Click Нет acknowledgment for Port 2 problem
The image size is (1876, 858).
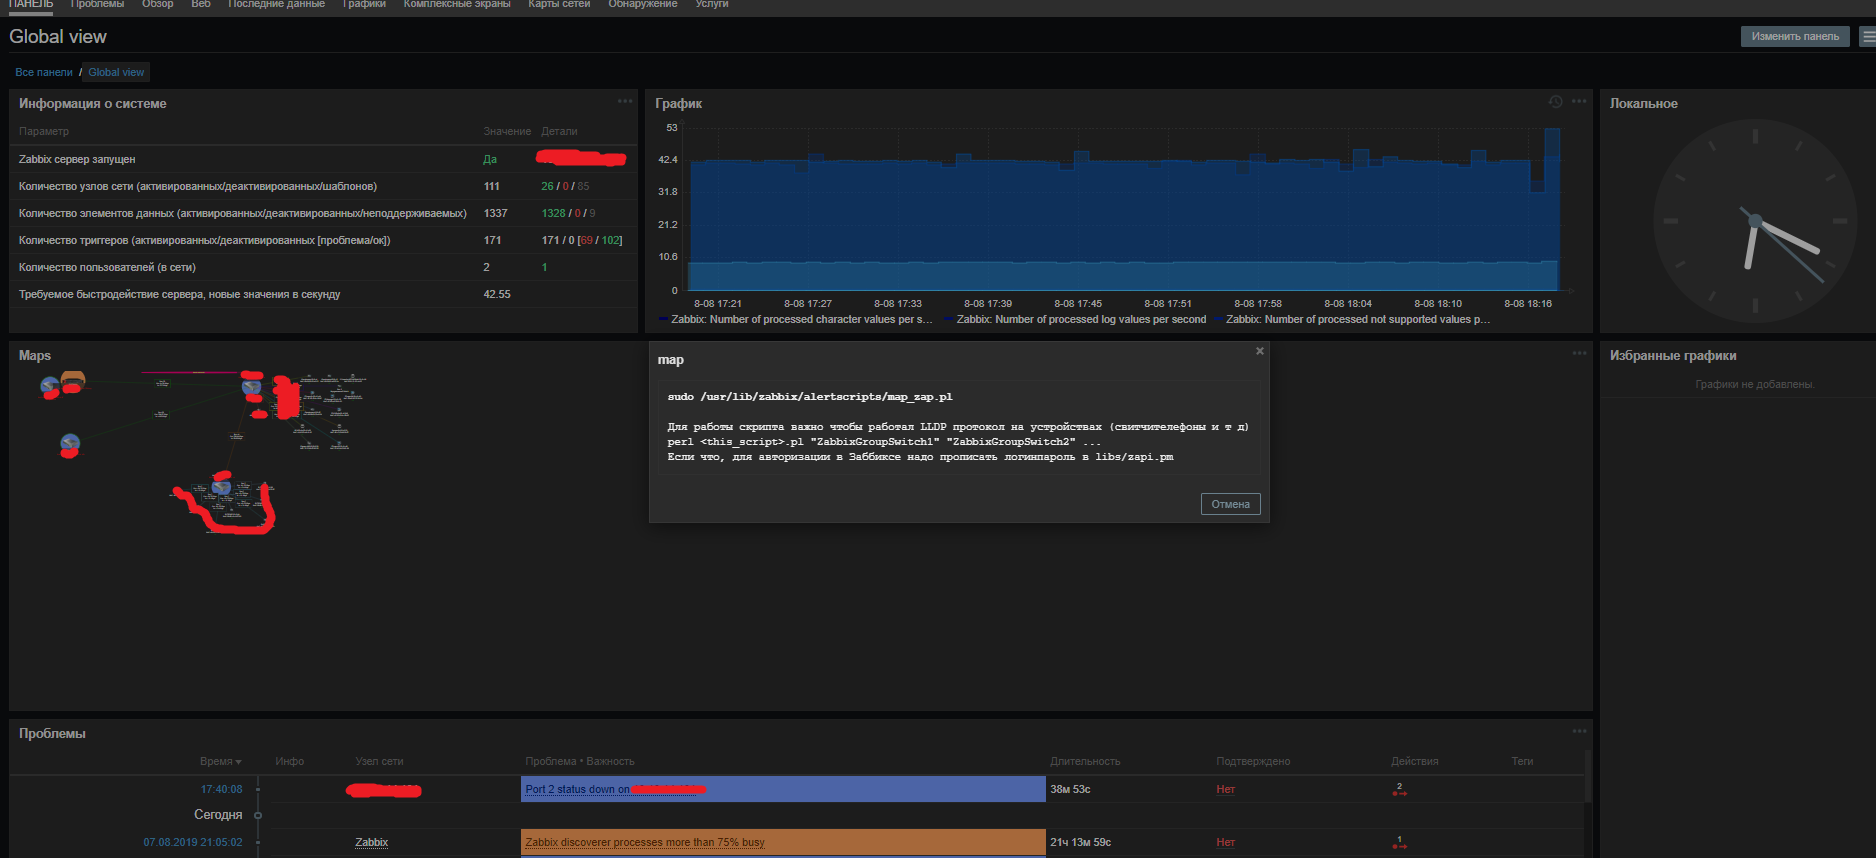(x=1225, y=789)
